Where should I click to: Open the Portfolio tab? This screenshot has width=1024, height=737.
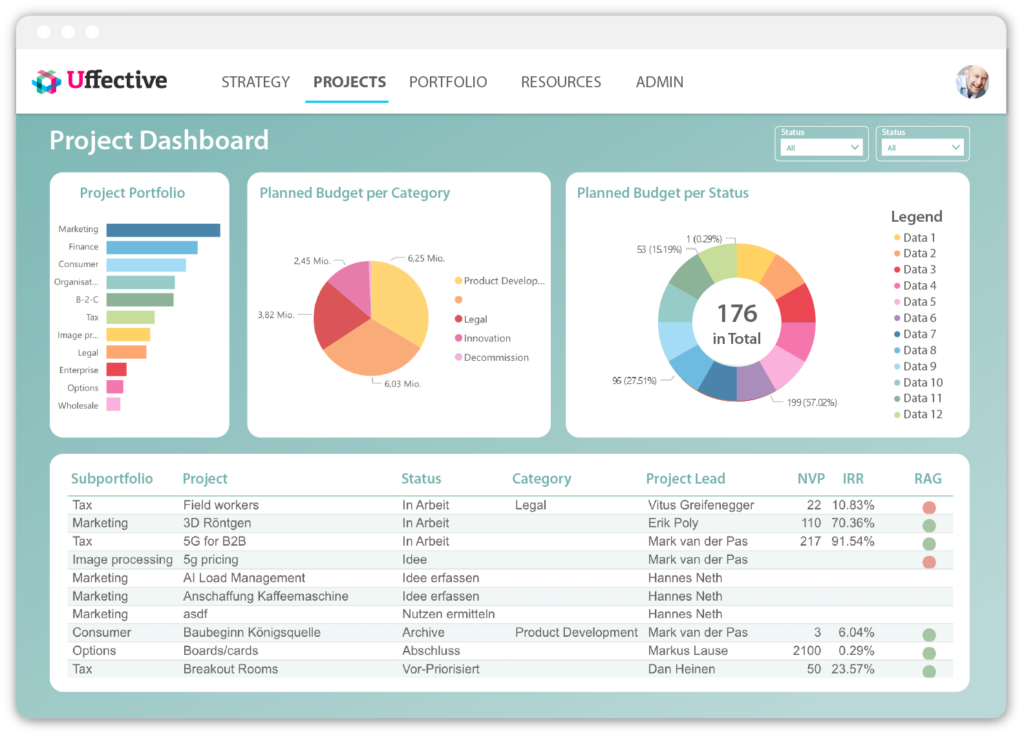[448, 82]
